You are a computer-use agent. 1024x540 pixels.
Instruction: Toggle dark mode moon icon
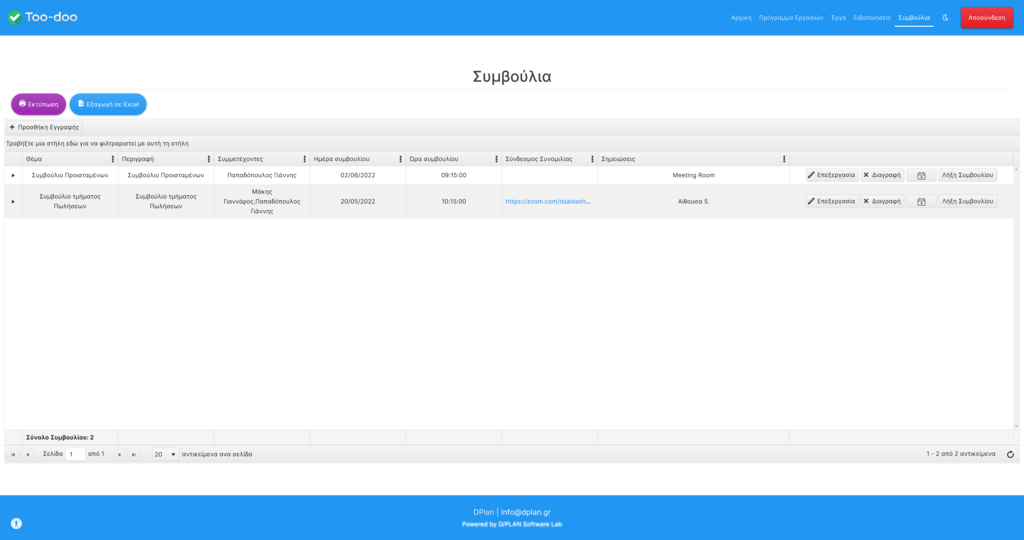coord(945,18)
